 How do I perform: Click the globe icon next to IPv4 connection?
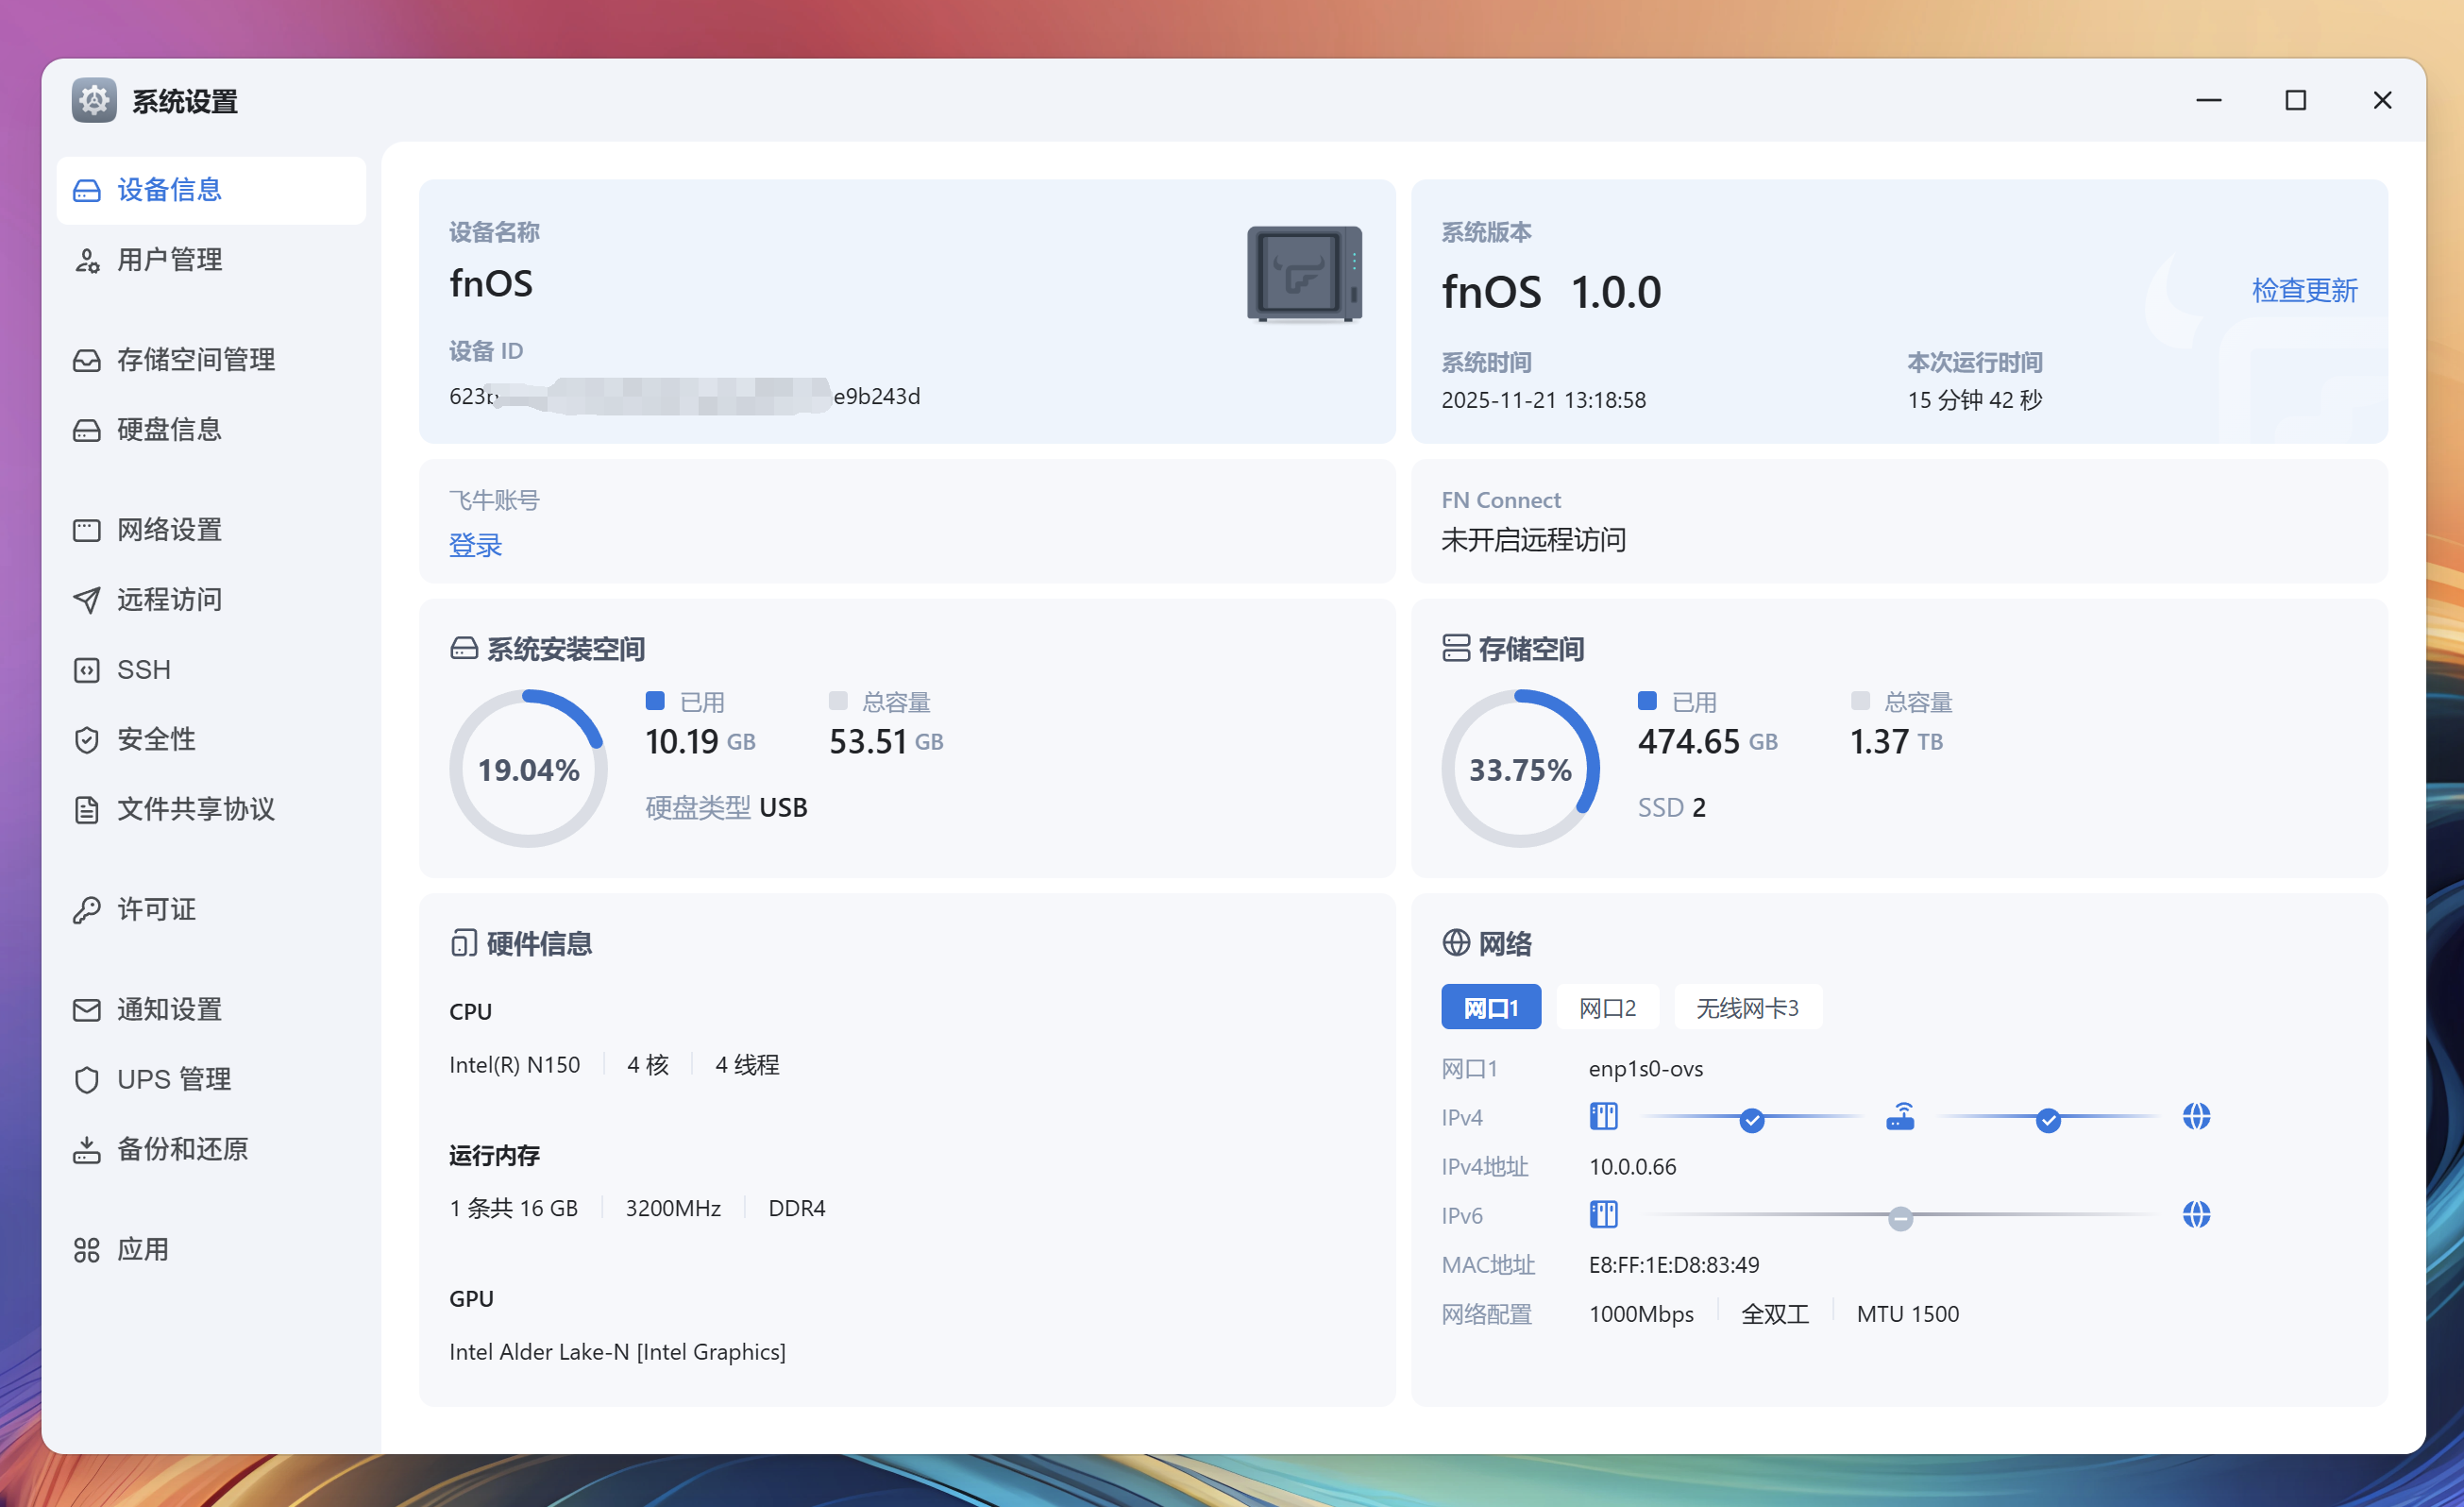click(2196, 1117)
